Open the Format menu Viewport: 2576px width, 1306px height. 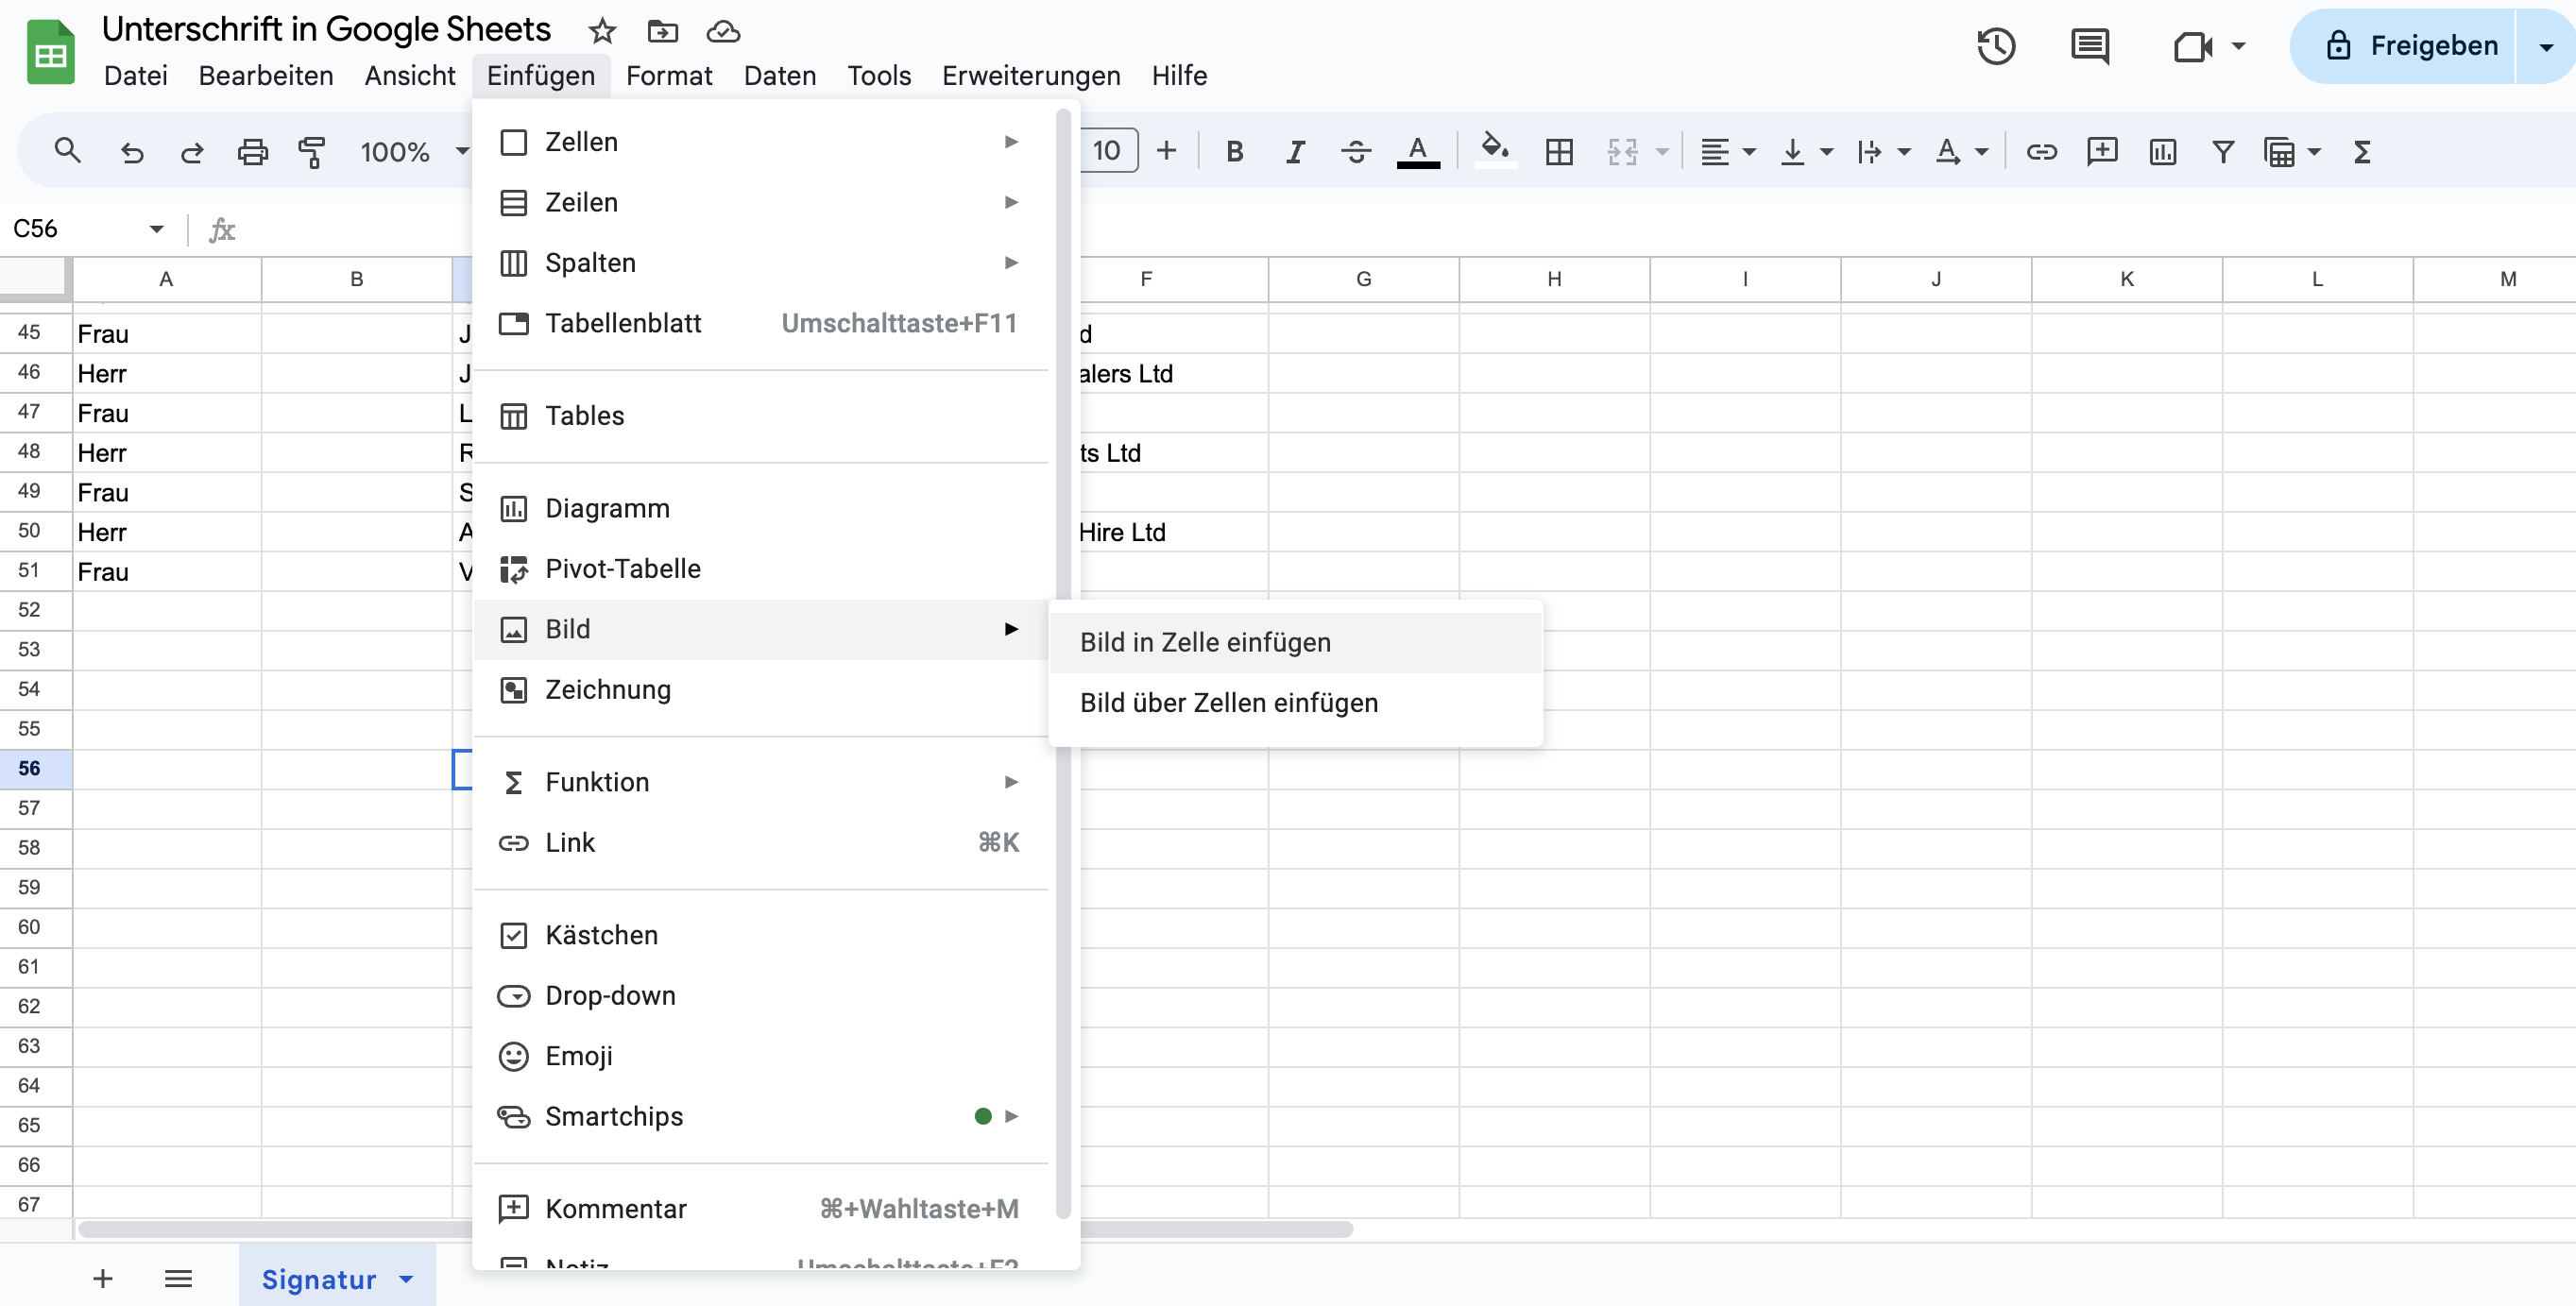coord(669,76)
